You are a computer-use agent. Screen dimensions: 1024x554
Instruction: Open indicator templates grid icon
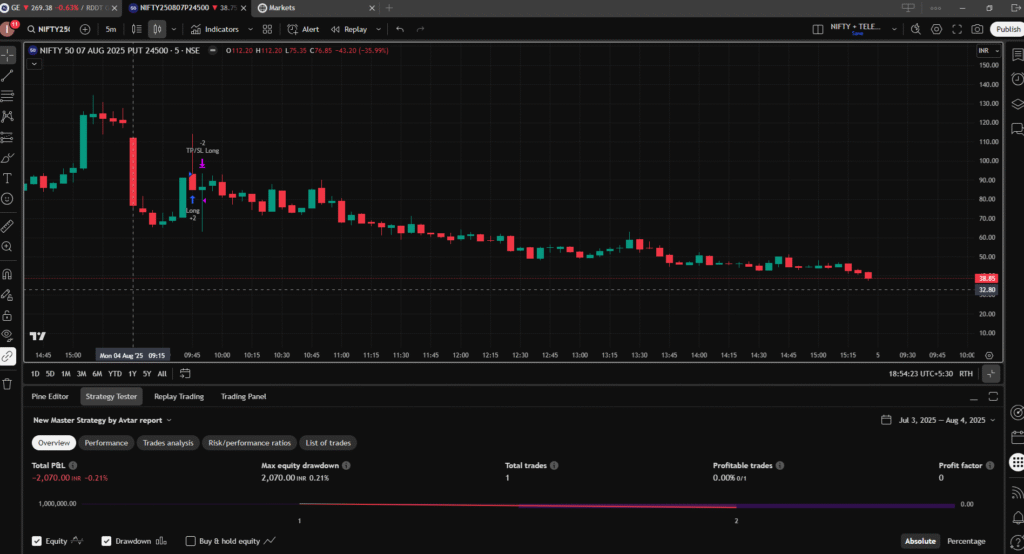tap(267, 29)
